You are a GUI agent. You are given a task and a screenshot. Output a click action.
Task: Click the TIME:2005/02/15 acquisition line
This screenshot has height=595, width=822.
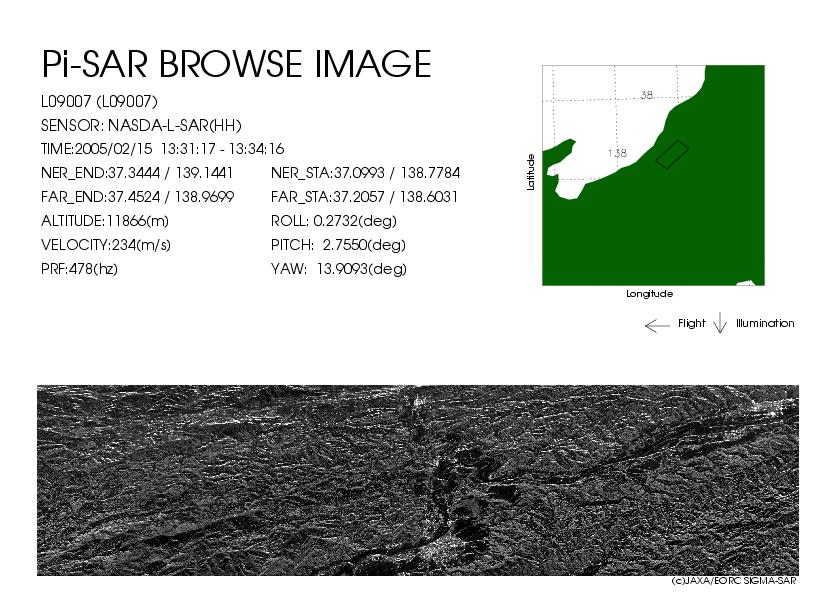(163, 149)
